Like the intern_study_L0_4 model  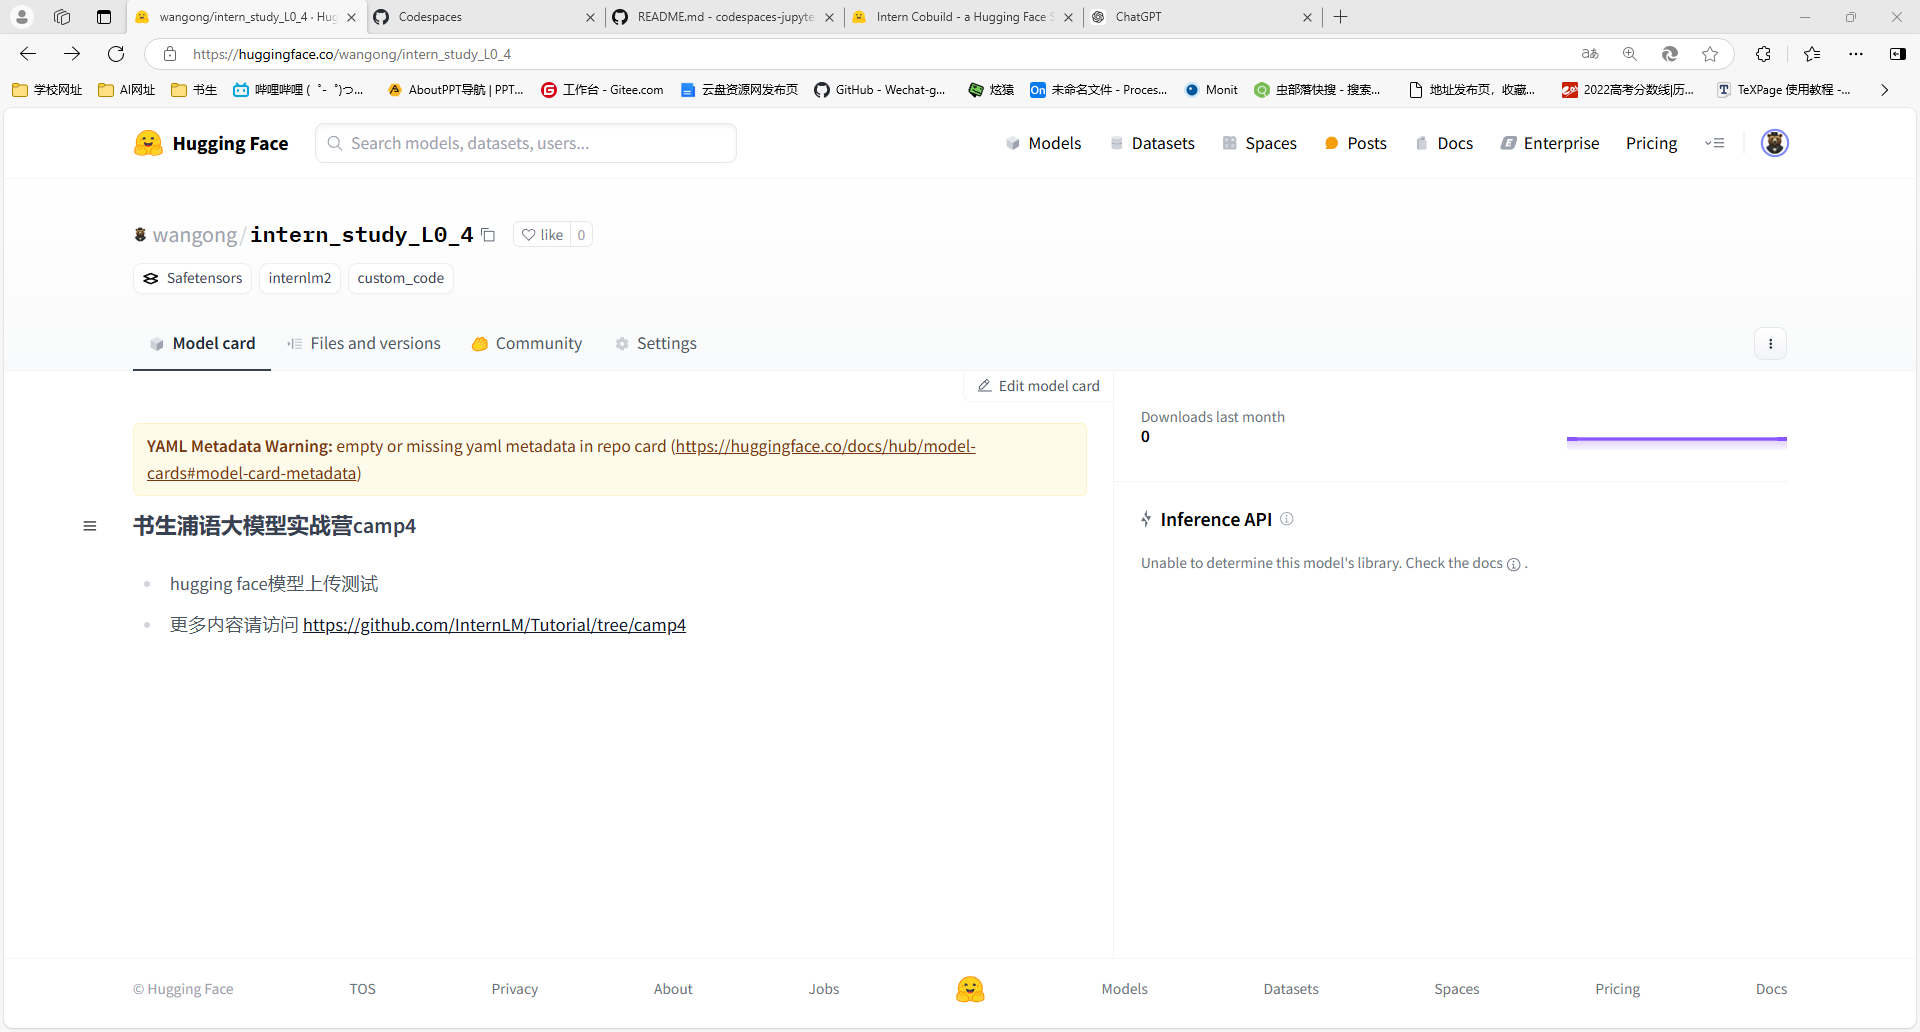542,235
